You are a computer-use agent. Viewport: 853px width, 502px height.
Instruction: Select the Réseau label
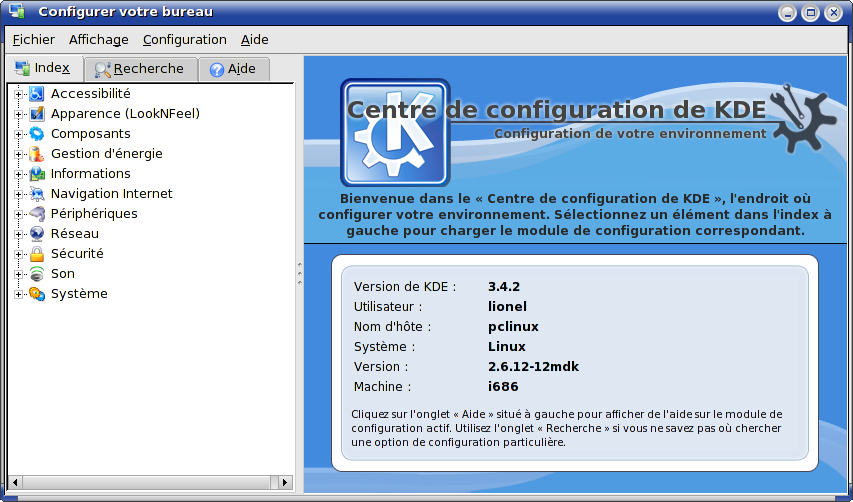tap(75, 234)
